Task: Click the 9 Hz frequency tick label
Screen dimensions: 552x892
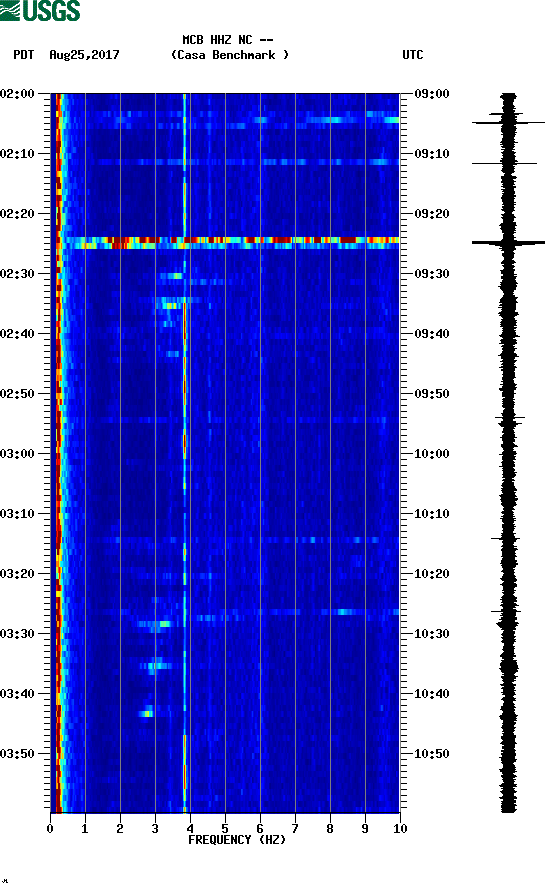Action: click(365, 829)
